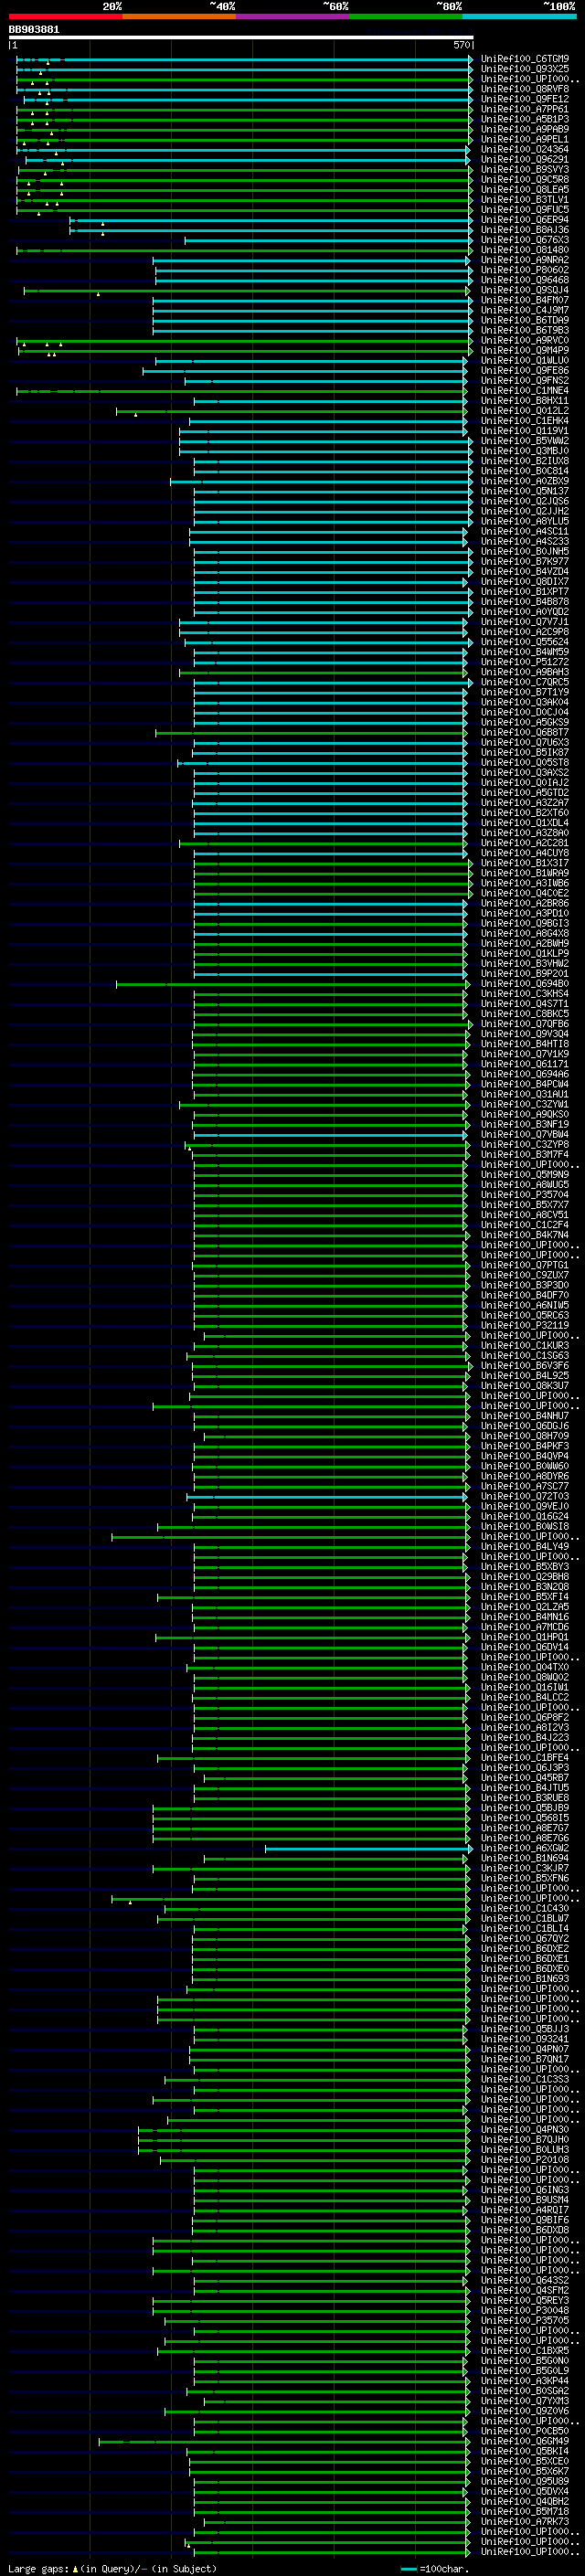
Task: Select the UniRef100_O81480 label
Action: pos(525,250)
